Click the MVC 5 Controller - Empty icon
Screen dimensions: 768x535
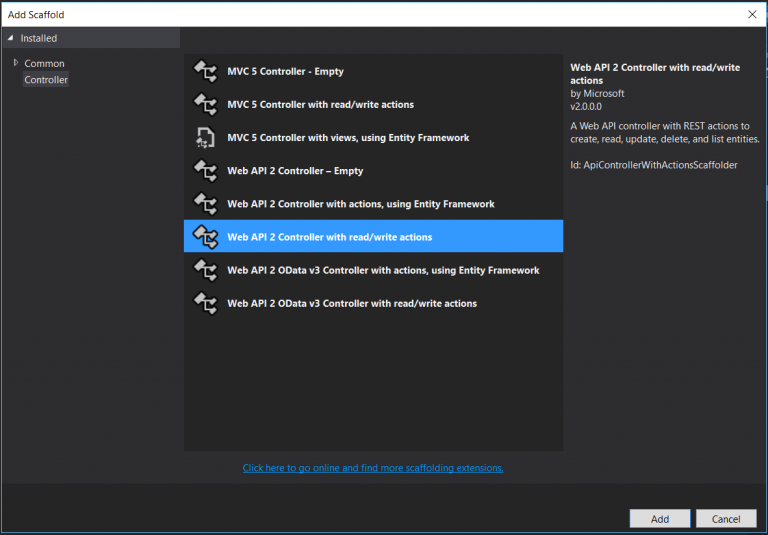tap(205, 72)
